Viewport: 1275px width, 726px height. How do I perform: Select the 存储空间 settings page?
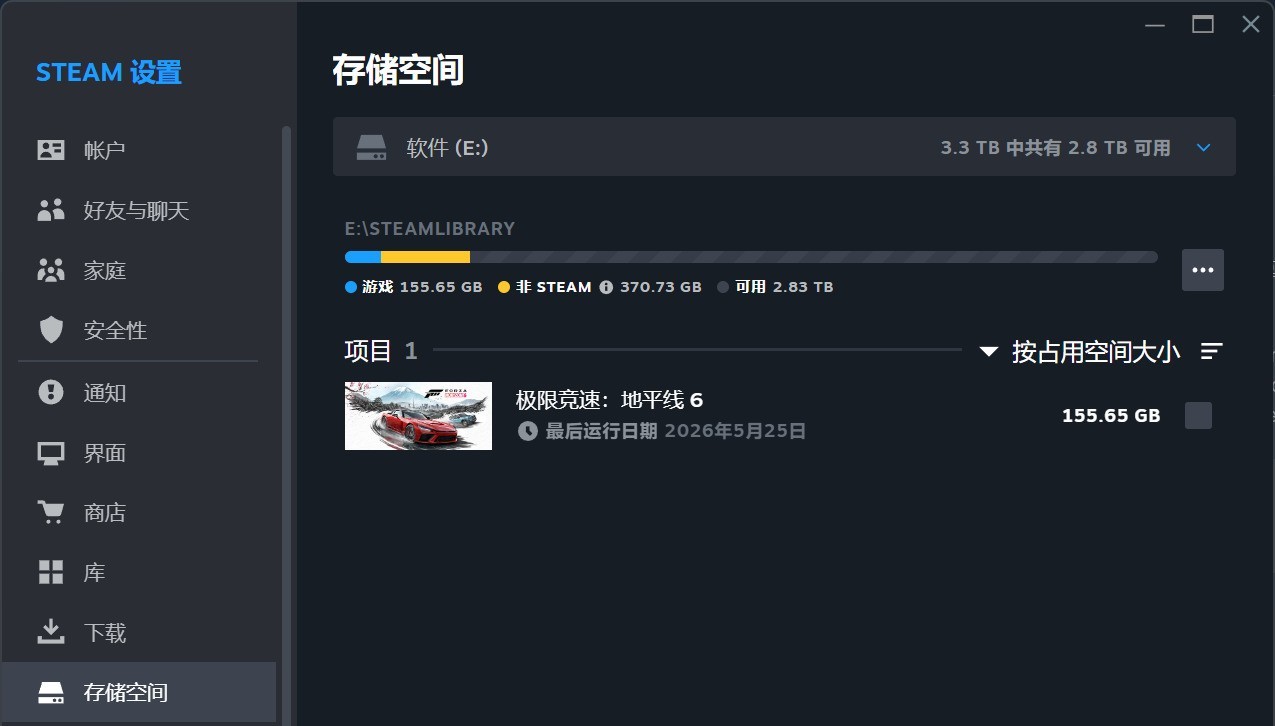(138, 692)
